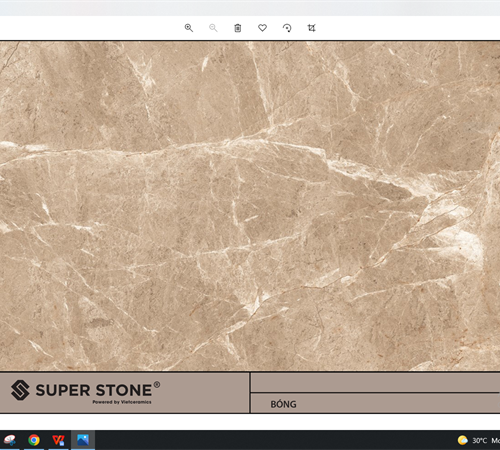
Task: Click the grey window title bar
Action: click(x=250, y=8)
